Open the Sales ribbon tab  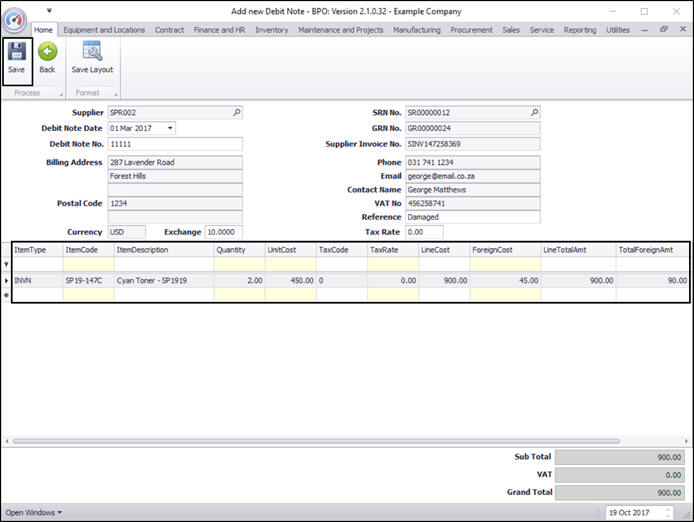511,30
